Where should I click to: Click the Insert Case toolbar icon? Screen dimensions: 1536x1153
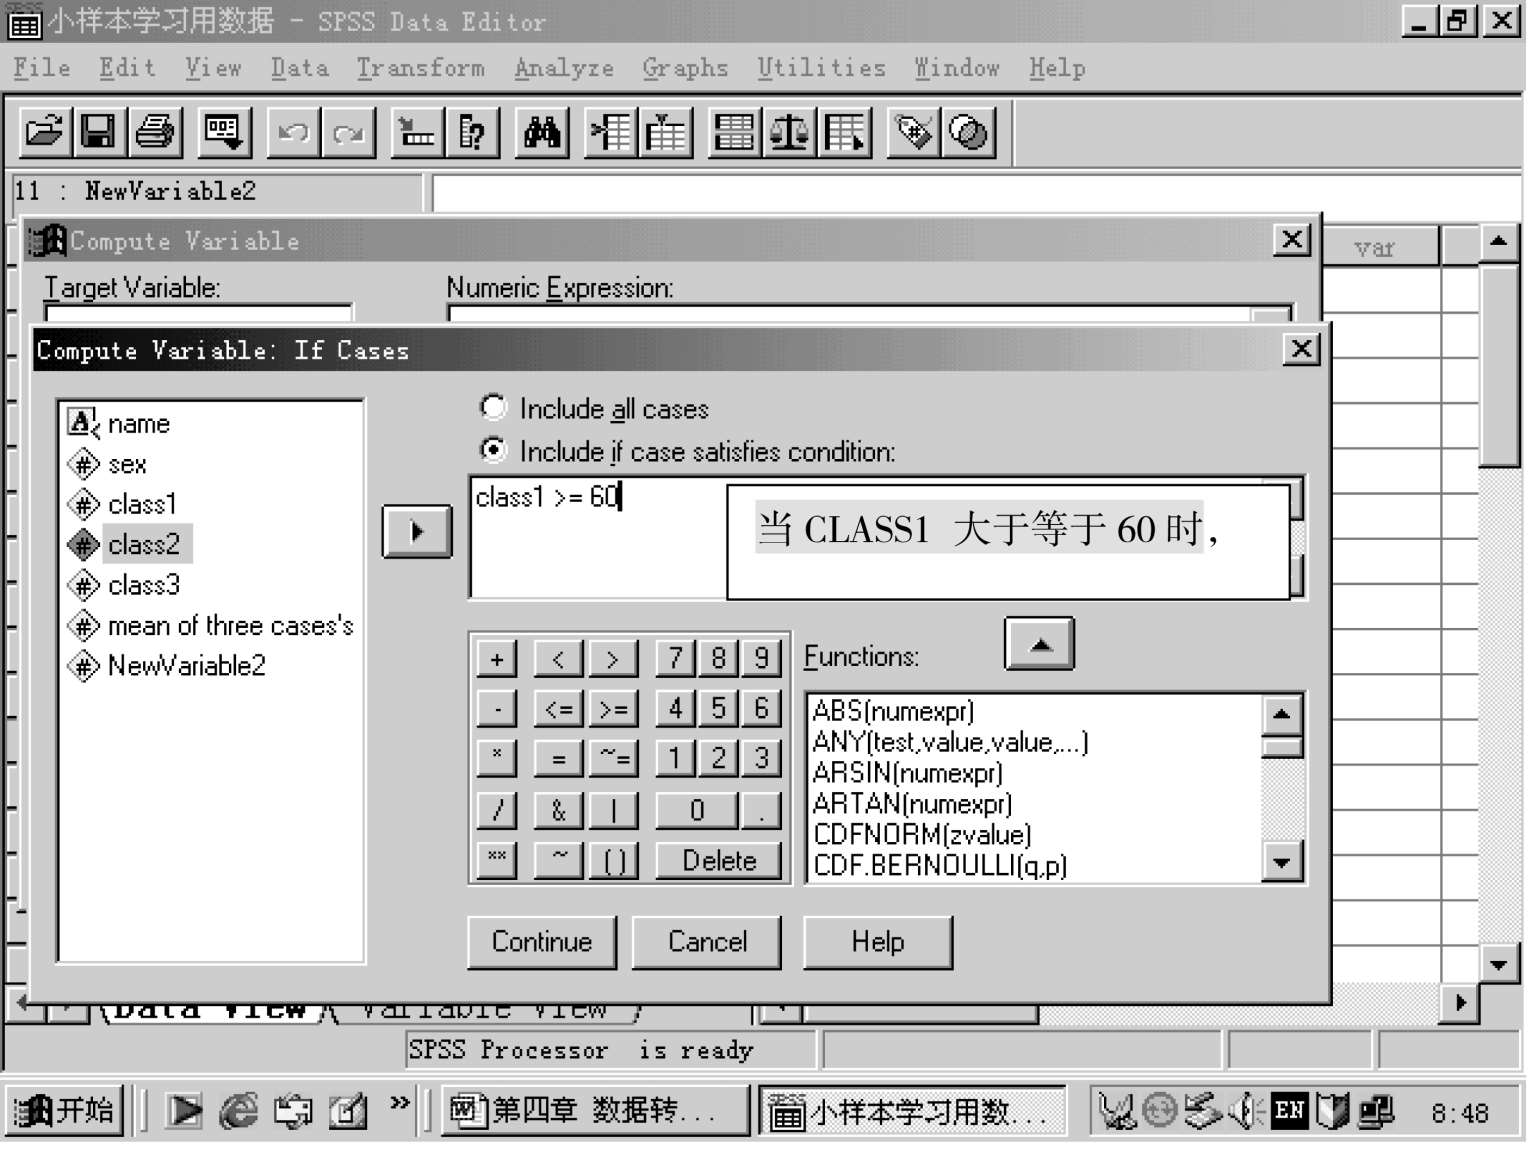(610, 132)
